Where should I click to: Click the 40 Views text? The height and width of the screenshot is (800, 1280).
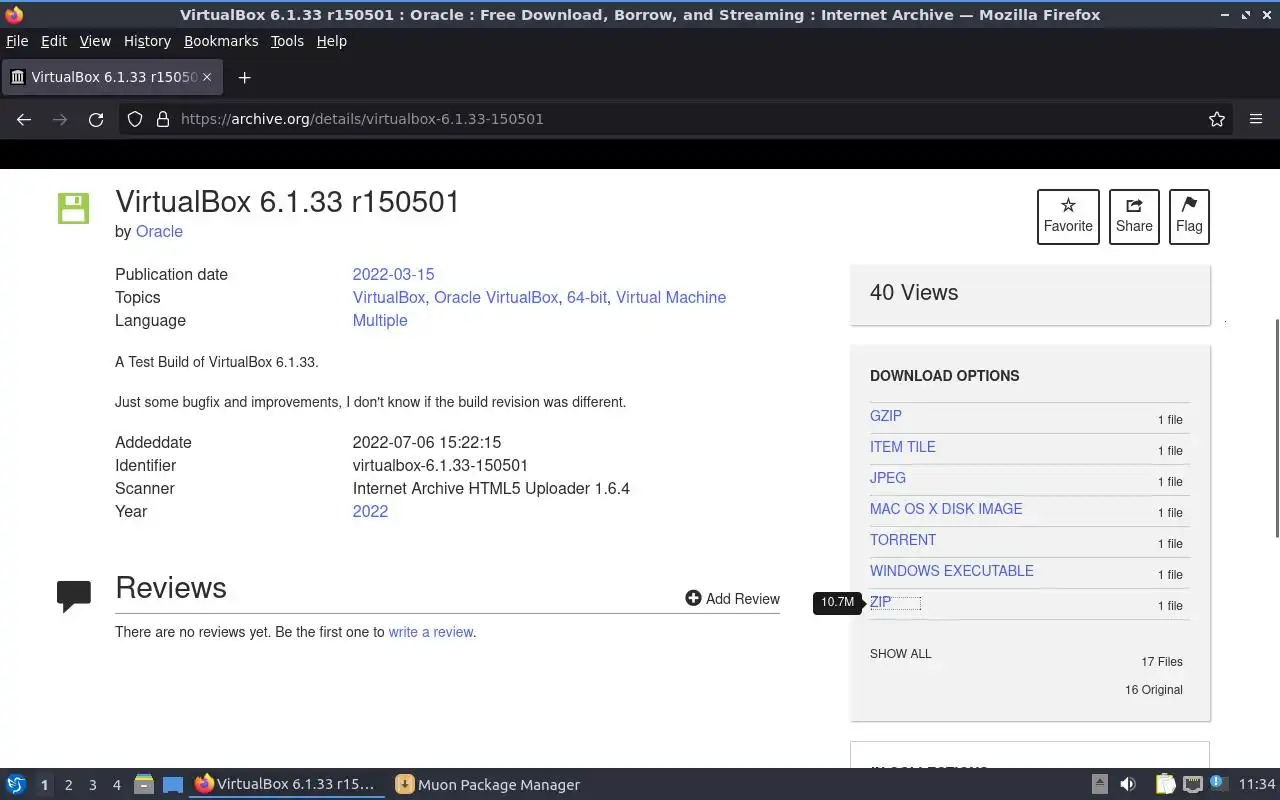tap(914, 292)
